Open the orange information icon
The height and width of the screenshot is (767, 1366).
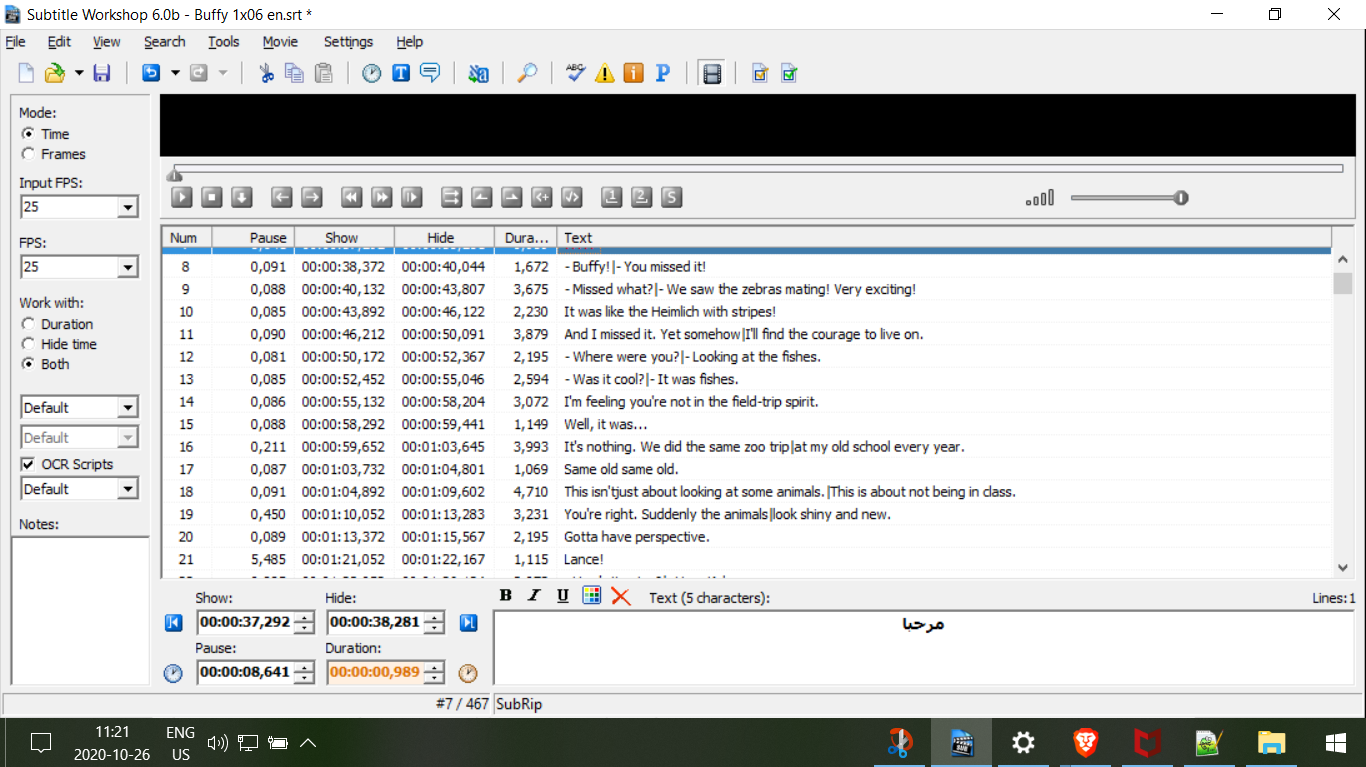click(x=633, y=73)
